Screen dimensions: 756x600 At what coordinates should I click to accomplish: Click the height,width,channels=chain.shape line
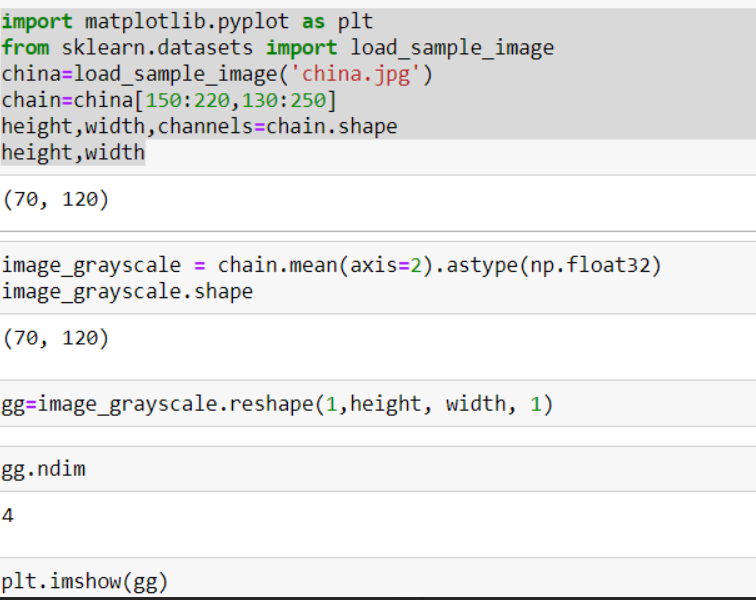(x=199, y=127)
